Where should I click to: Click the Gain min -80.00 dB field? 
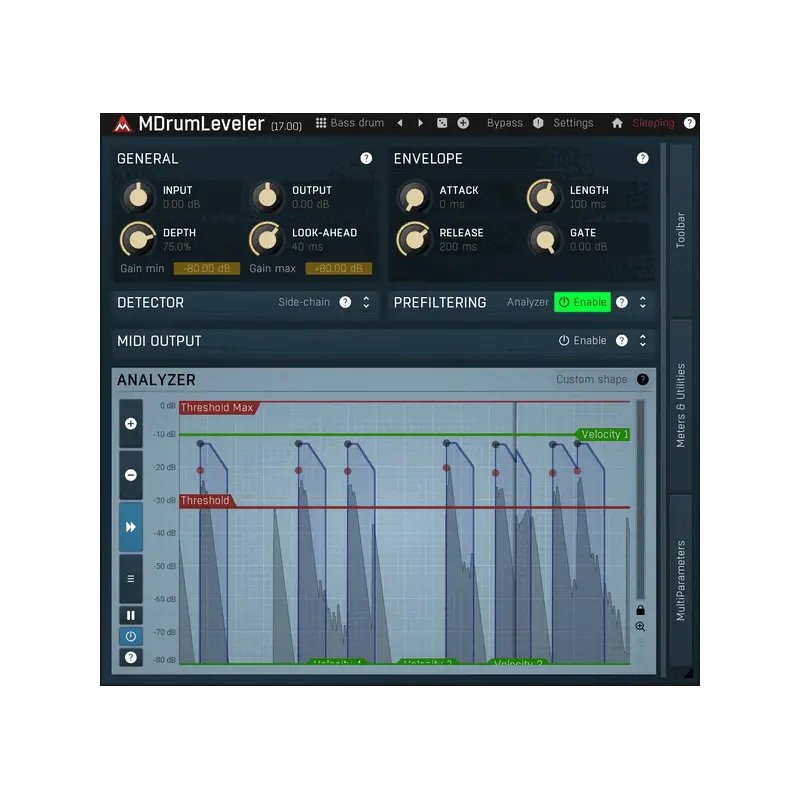pyautogui.click(x=207, y=268)
